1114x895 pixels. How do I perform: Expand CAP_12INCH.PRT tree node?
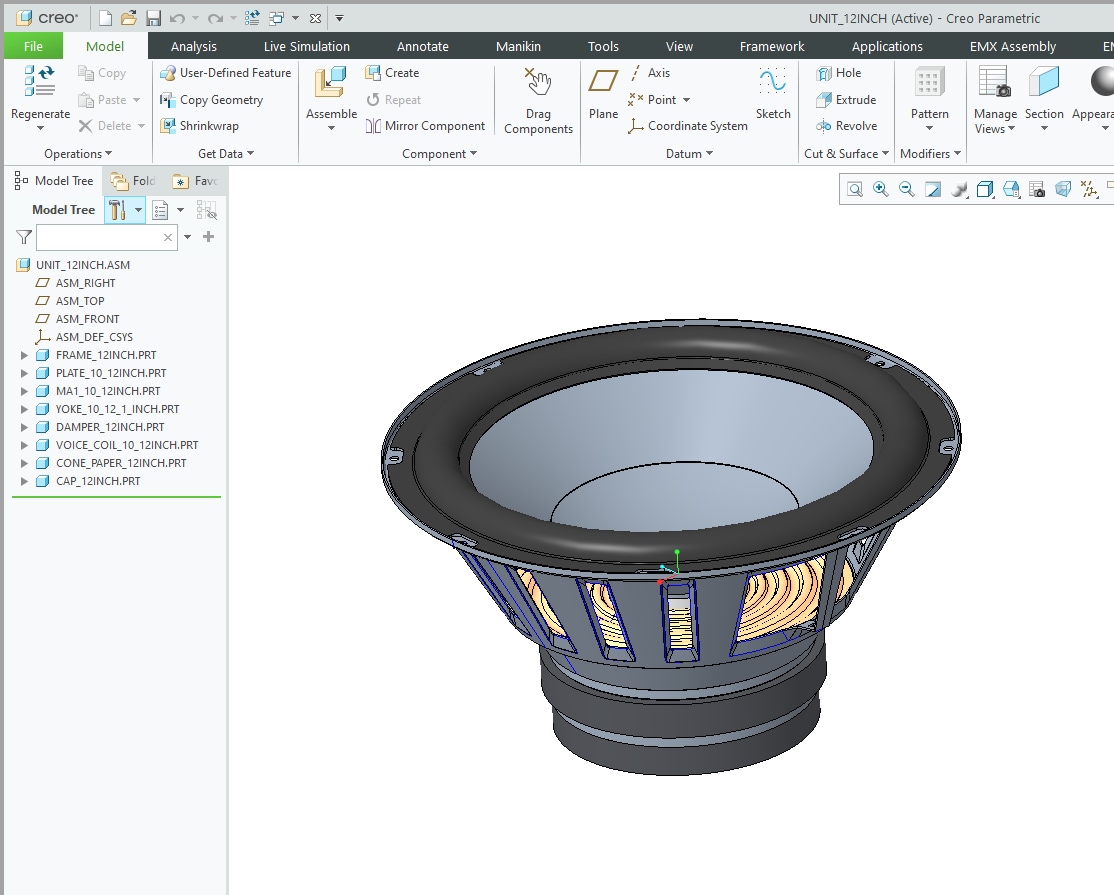click(24, 481)
